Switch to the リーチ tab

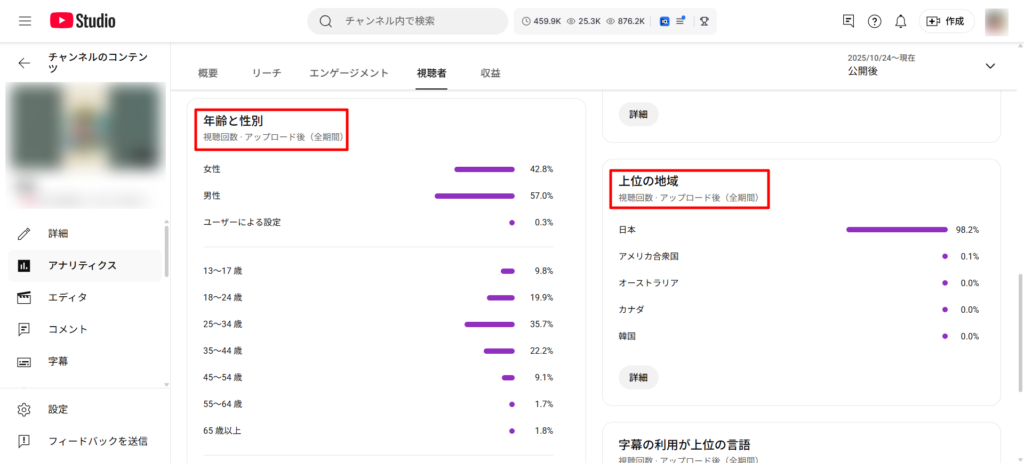coord(267,73)
